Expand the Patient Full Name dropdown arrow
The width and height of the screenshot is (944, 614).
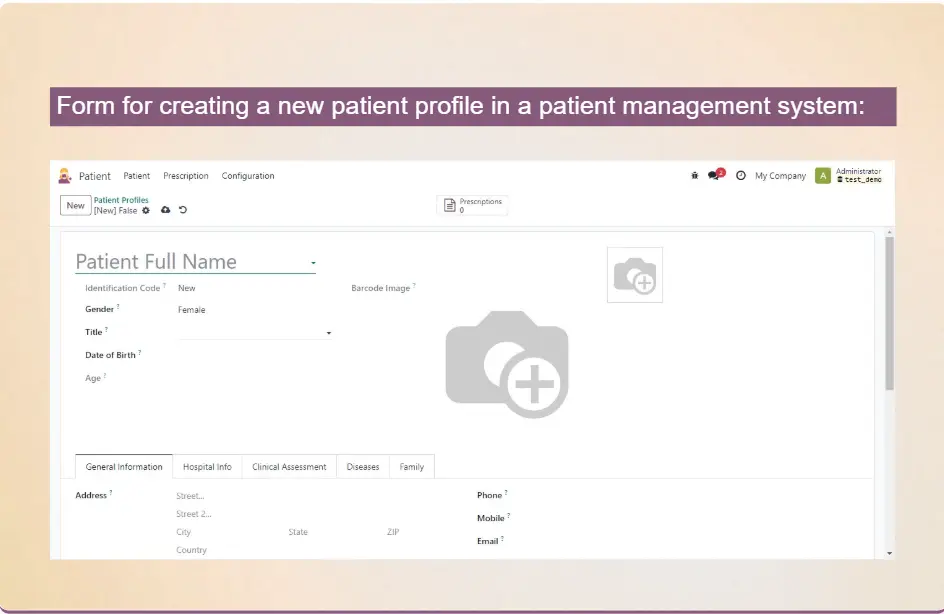[313, 264]
